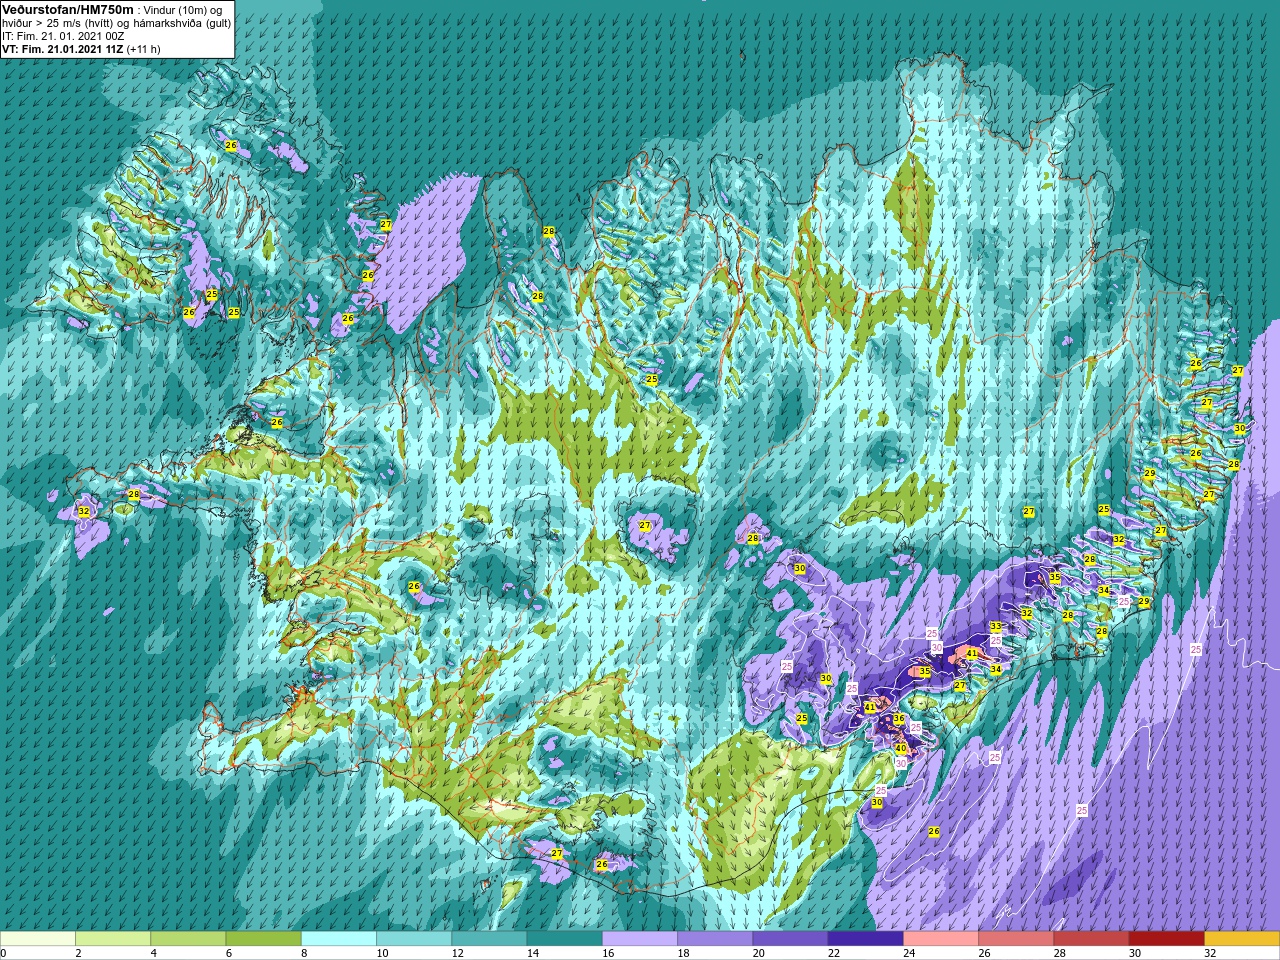
Task: Click the '8' label on the legend scale
Action: (x=304, y=953)
